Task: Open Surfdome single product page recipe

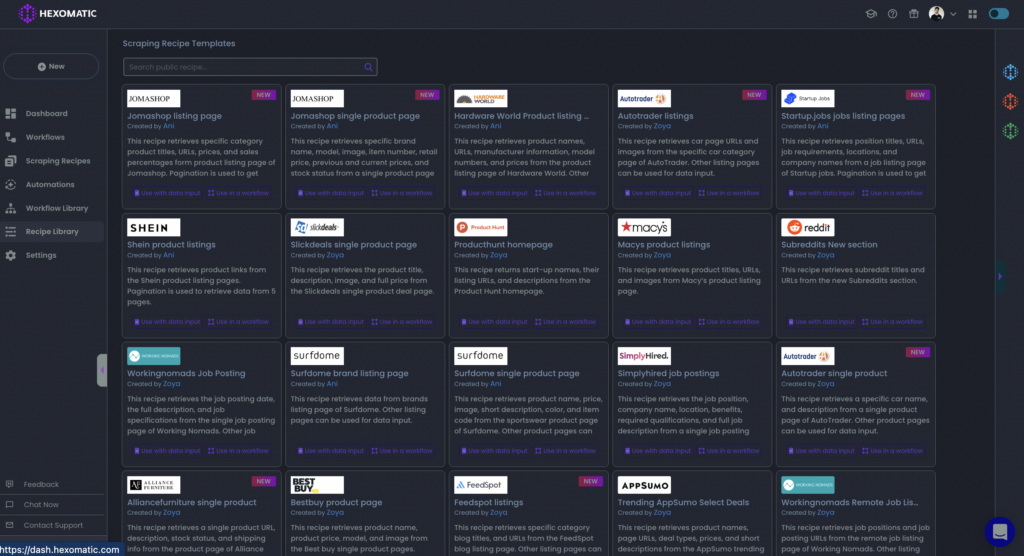Action: [x=517, y=373]
